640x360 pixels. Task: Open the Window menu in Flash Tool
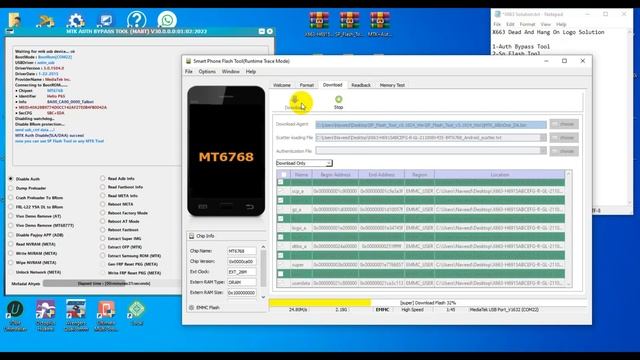pyautogui.click(x=231, y=71)
